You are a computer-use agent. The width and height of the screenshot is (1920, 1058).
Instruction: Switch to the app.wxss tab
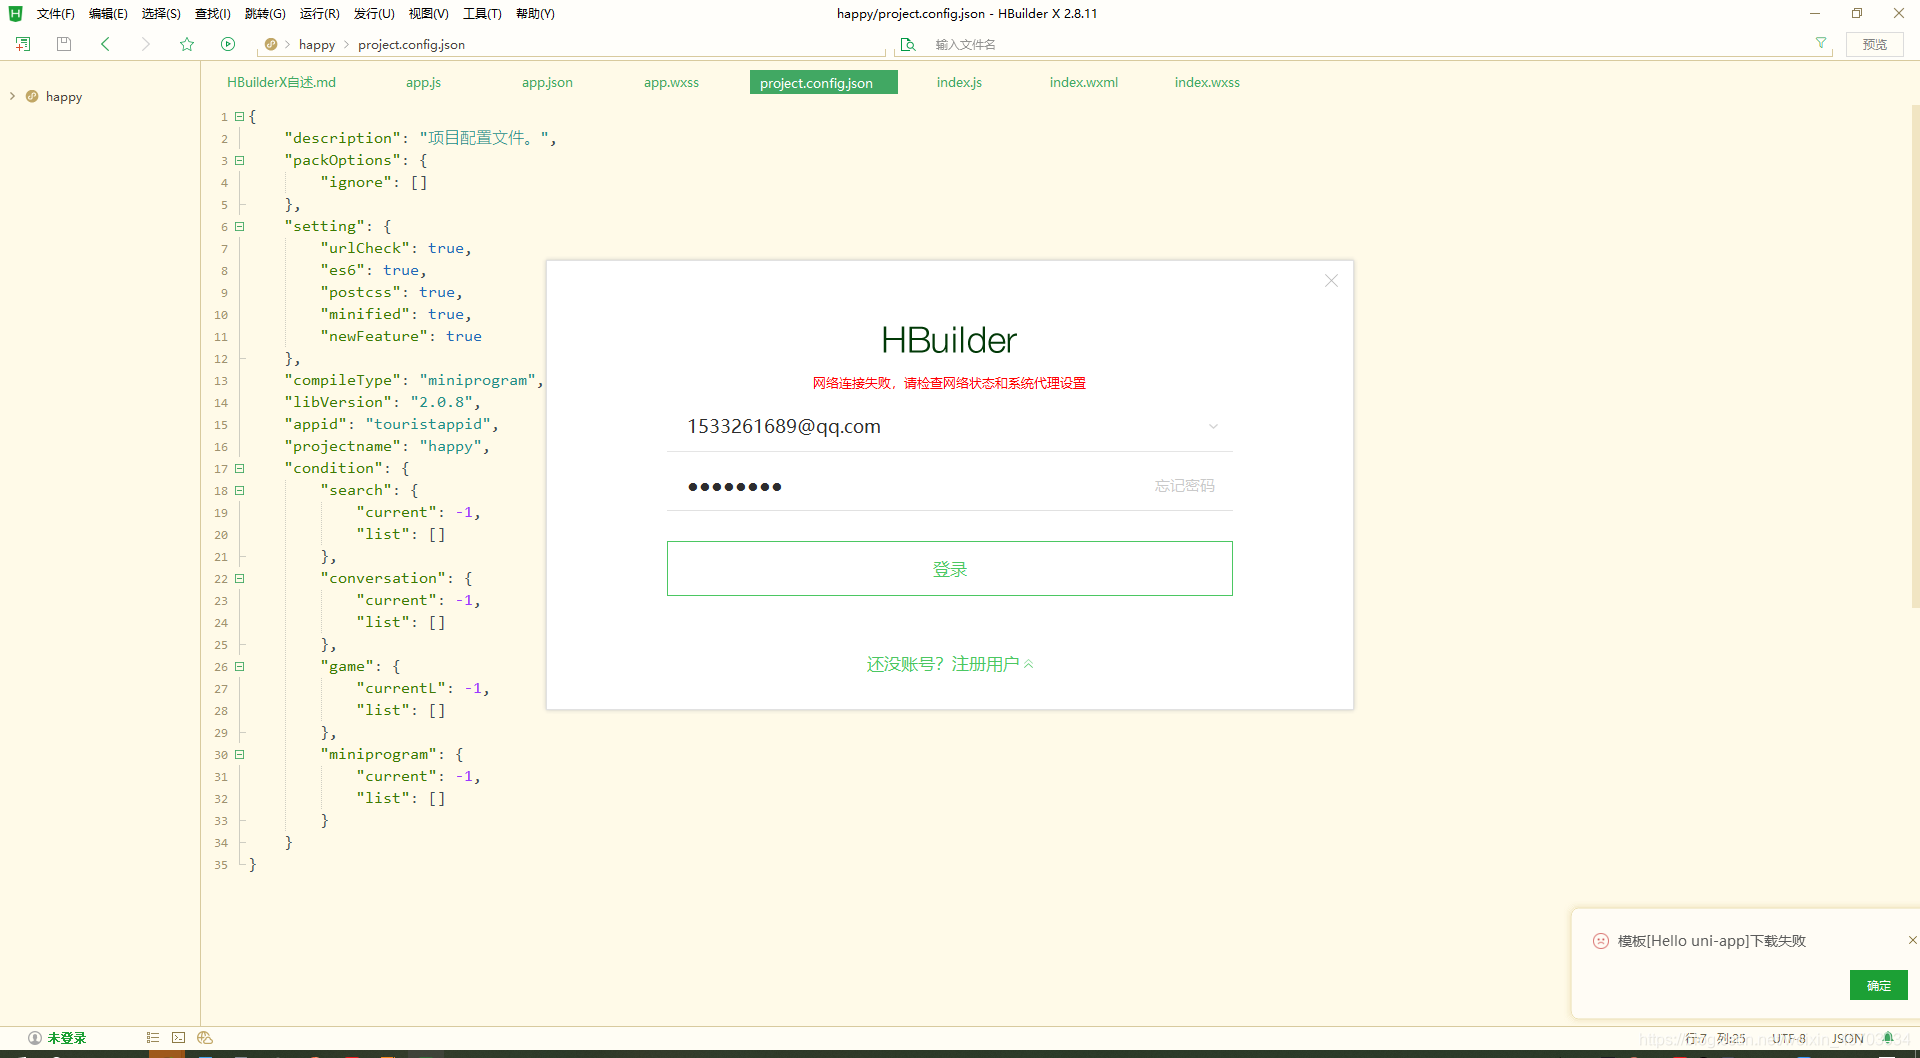(x=671, y=82)
